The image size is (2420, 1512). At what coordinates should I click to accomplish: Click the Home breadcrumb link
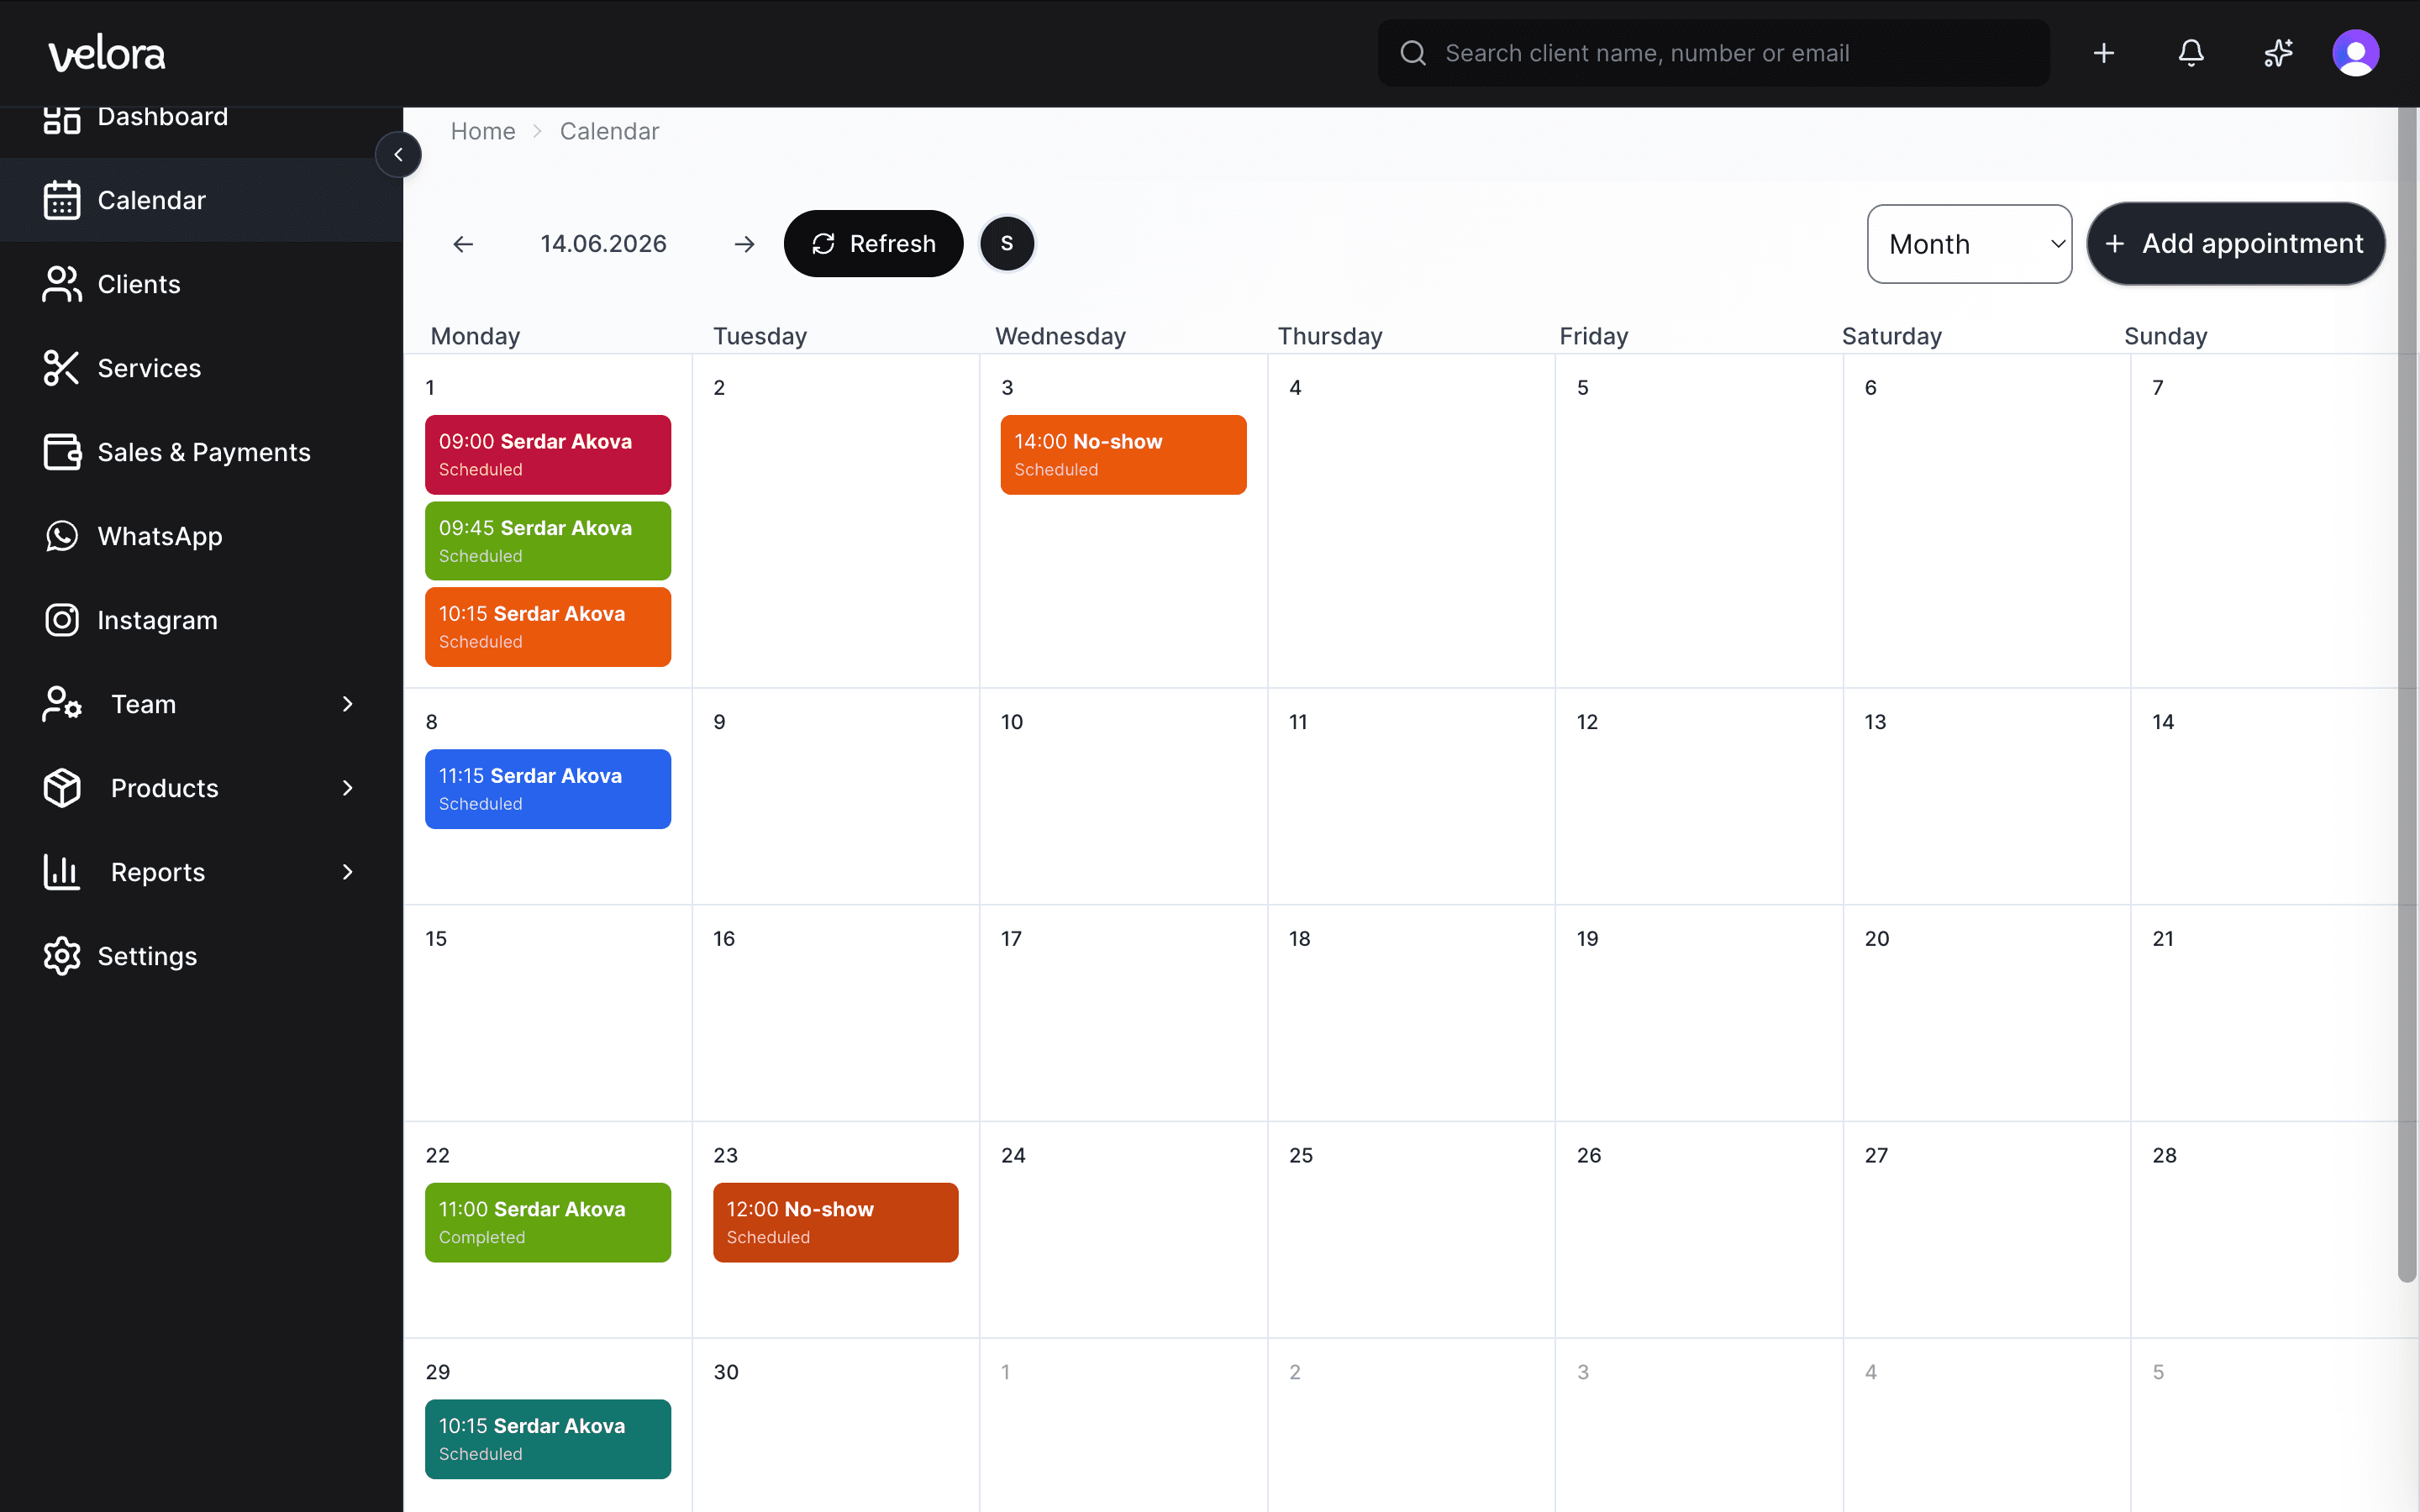pyautogui.click(x=483, y=131)
